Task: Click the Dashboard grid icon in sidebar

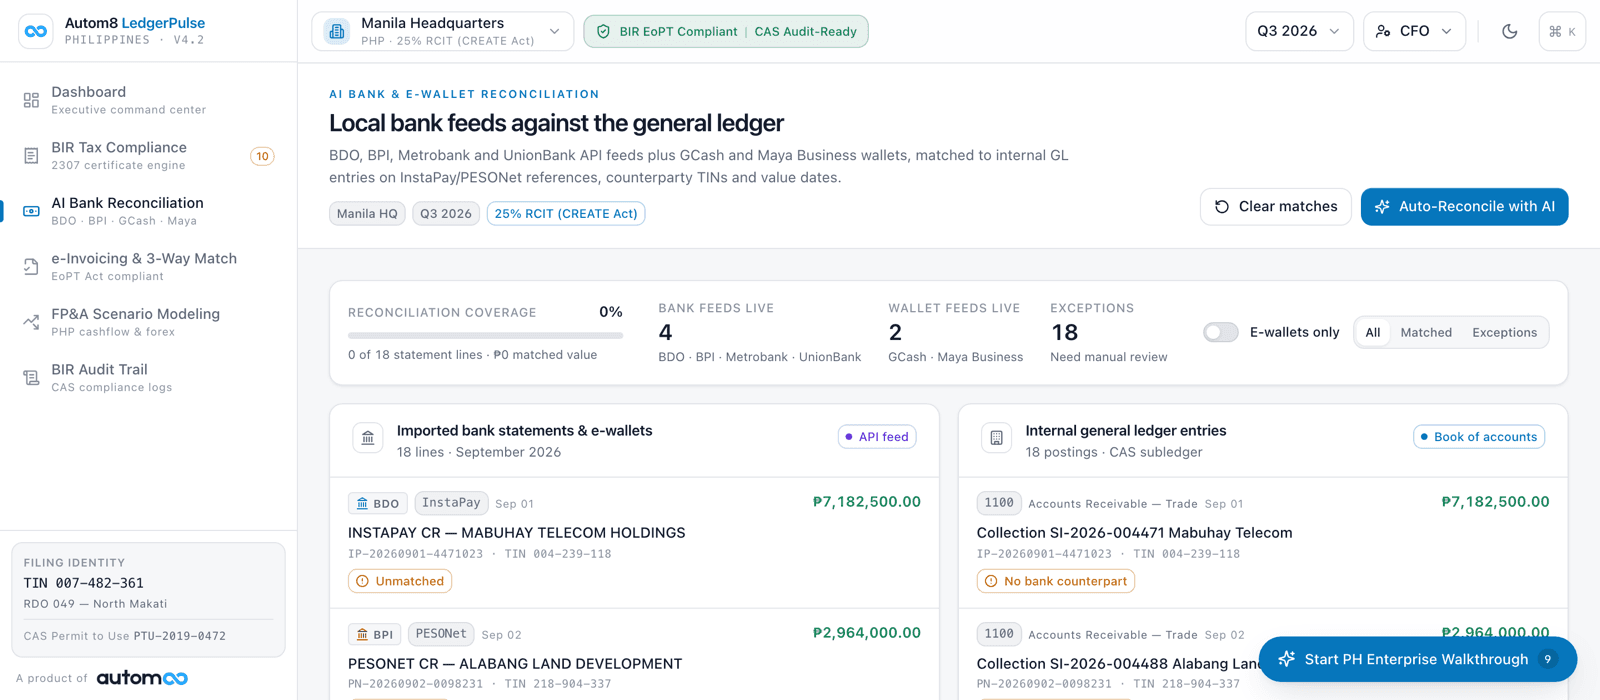Action: tap(31, 100)
